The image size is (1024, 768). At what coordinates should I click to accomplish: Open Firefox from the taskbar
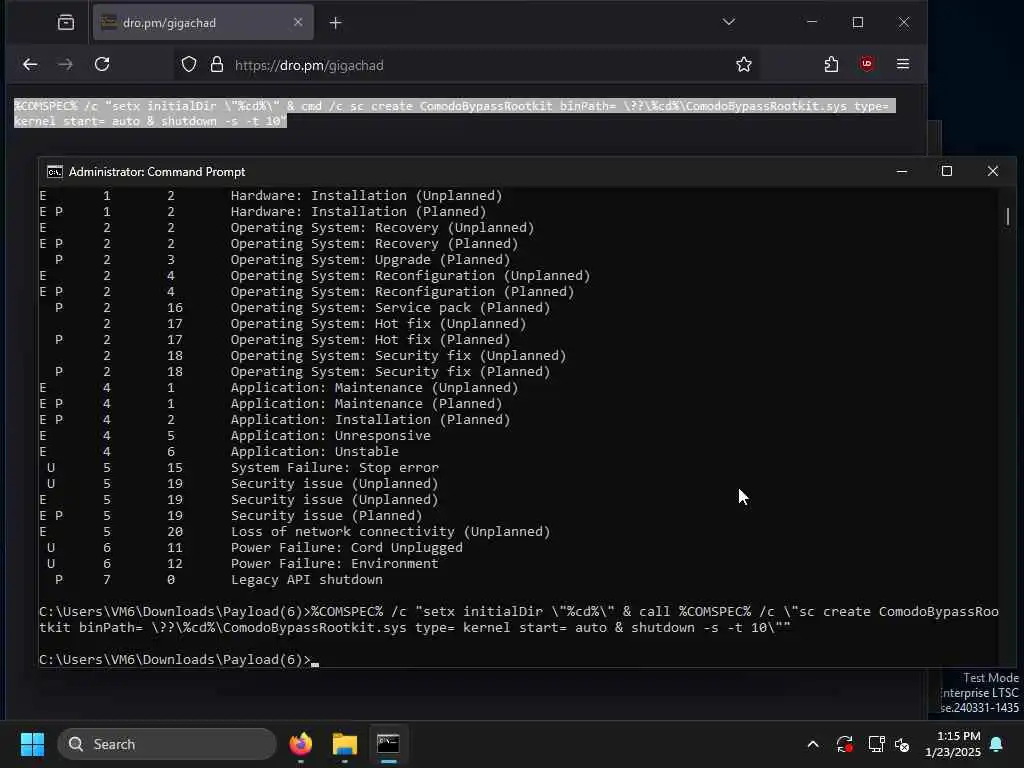click(x=301, y=744)
